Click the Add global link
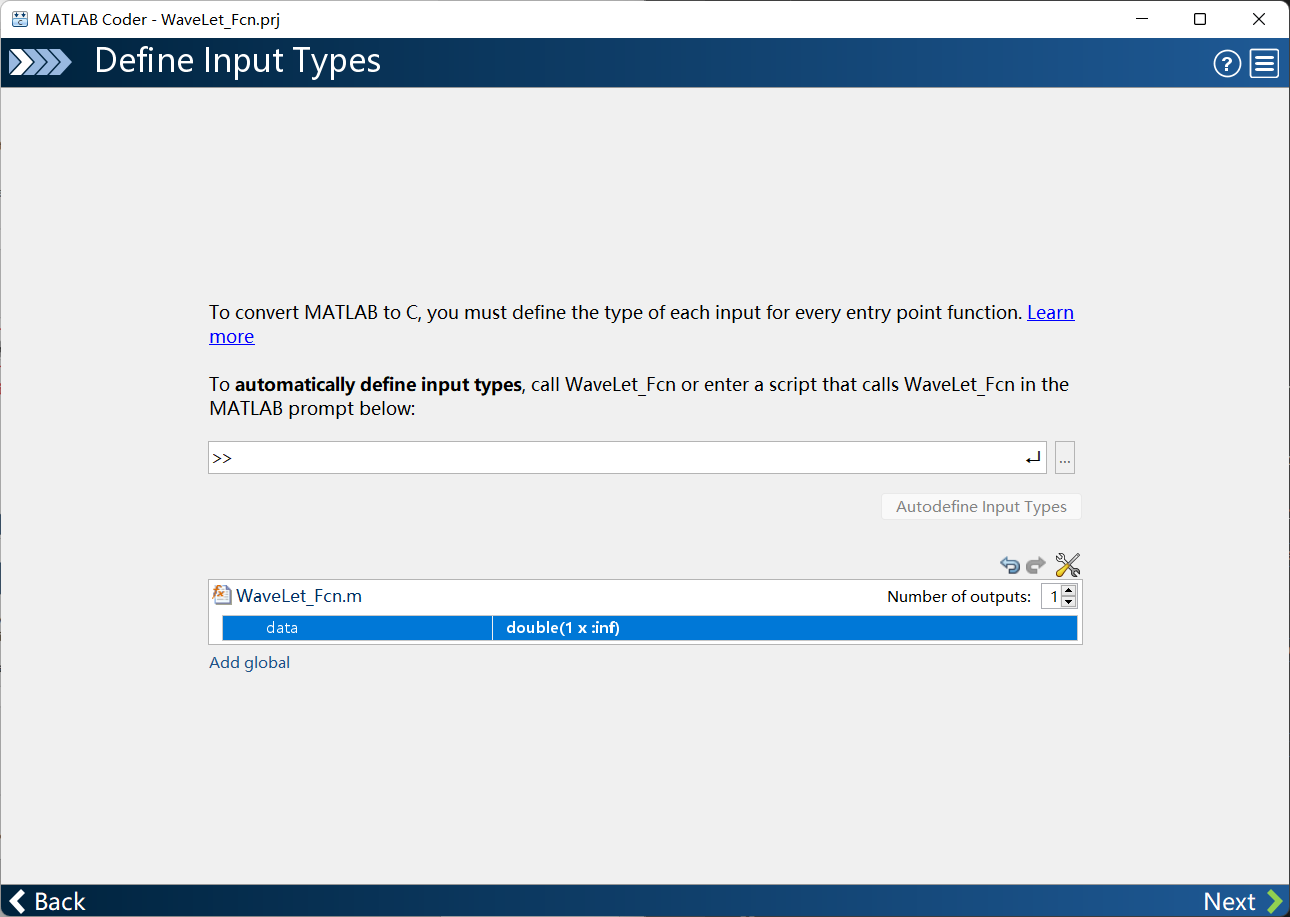Image resolution: width=1290 pixels, height=917 pixels. pos(249,662)
